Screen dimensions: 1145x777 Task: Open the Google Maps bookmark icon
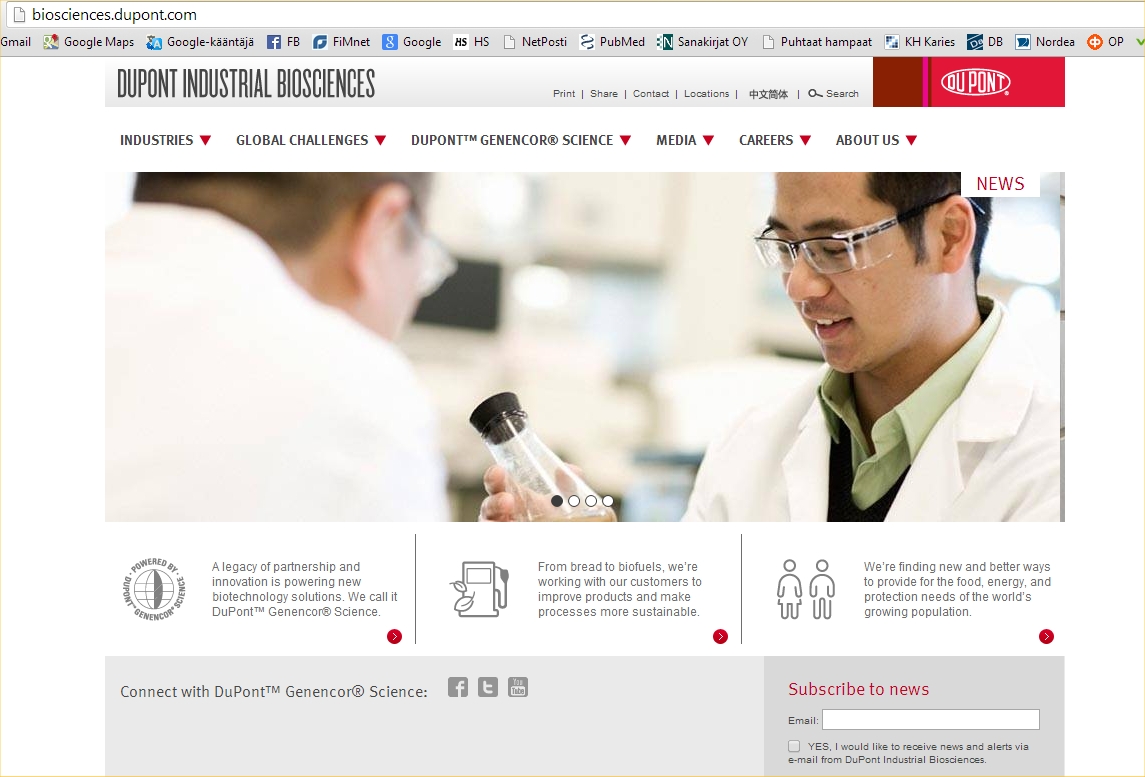pyautogui.click(x=50, y=42)
